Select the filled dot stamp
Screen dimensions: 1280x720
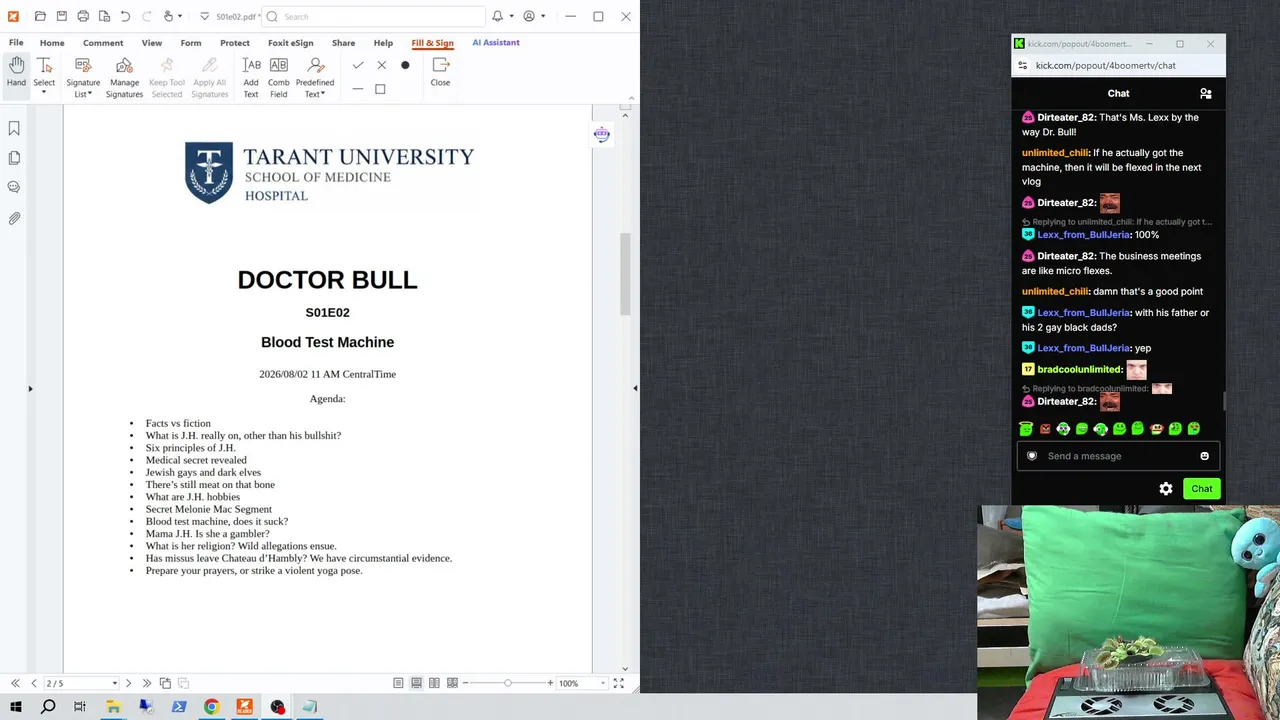coord(405,65)
